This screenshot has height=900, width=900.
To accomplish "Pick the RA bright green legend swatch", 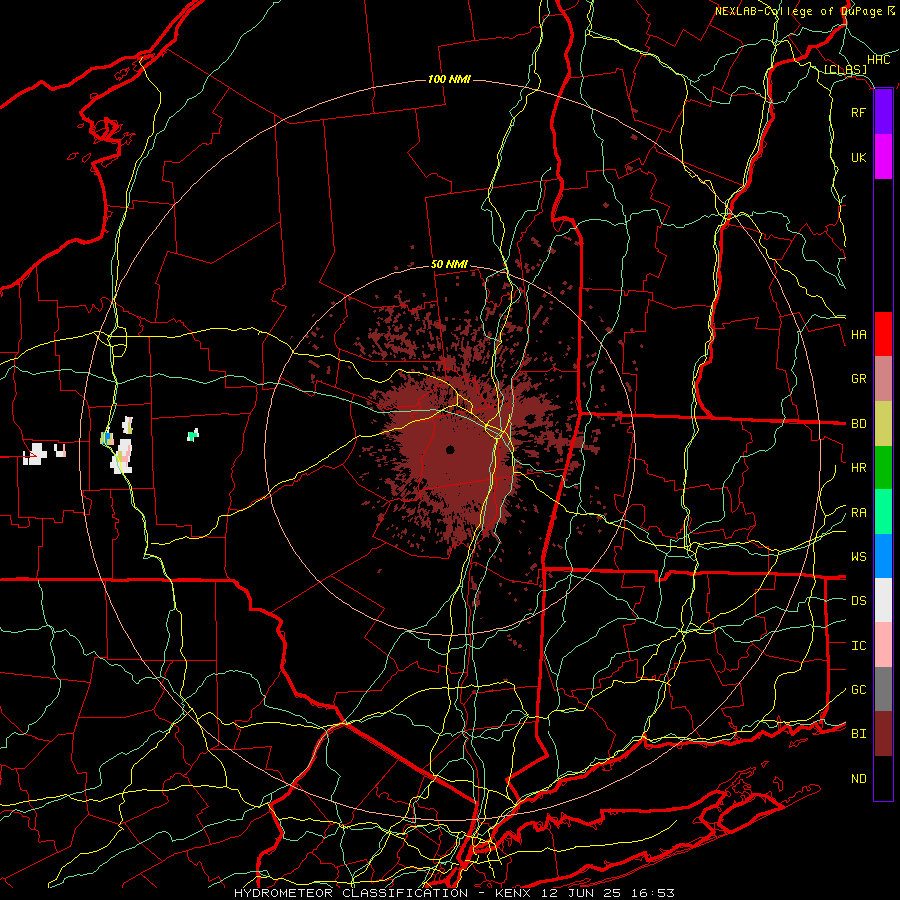I will (x=883, y=512).
